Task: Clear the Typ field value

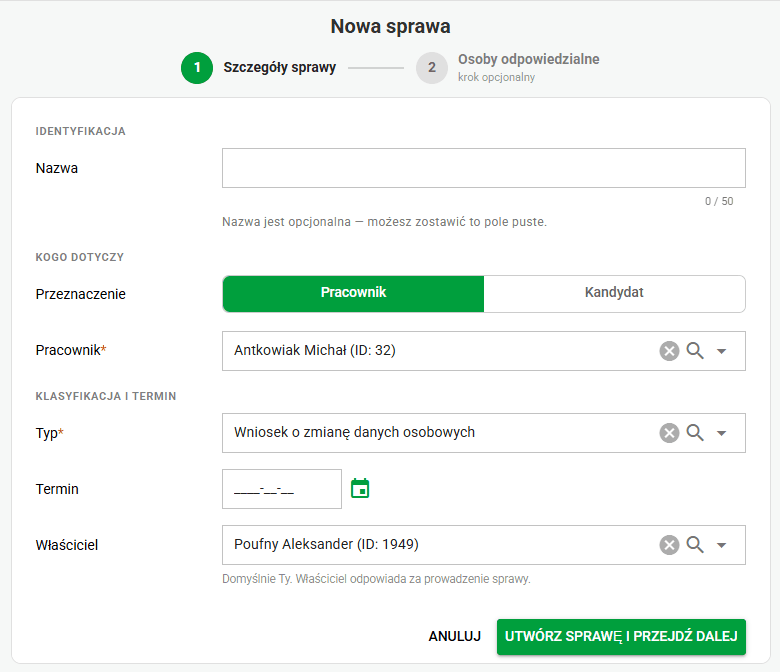Action: (669, 433)
